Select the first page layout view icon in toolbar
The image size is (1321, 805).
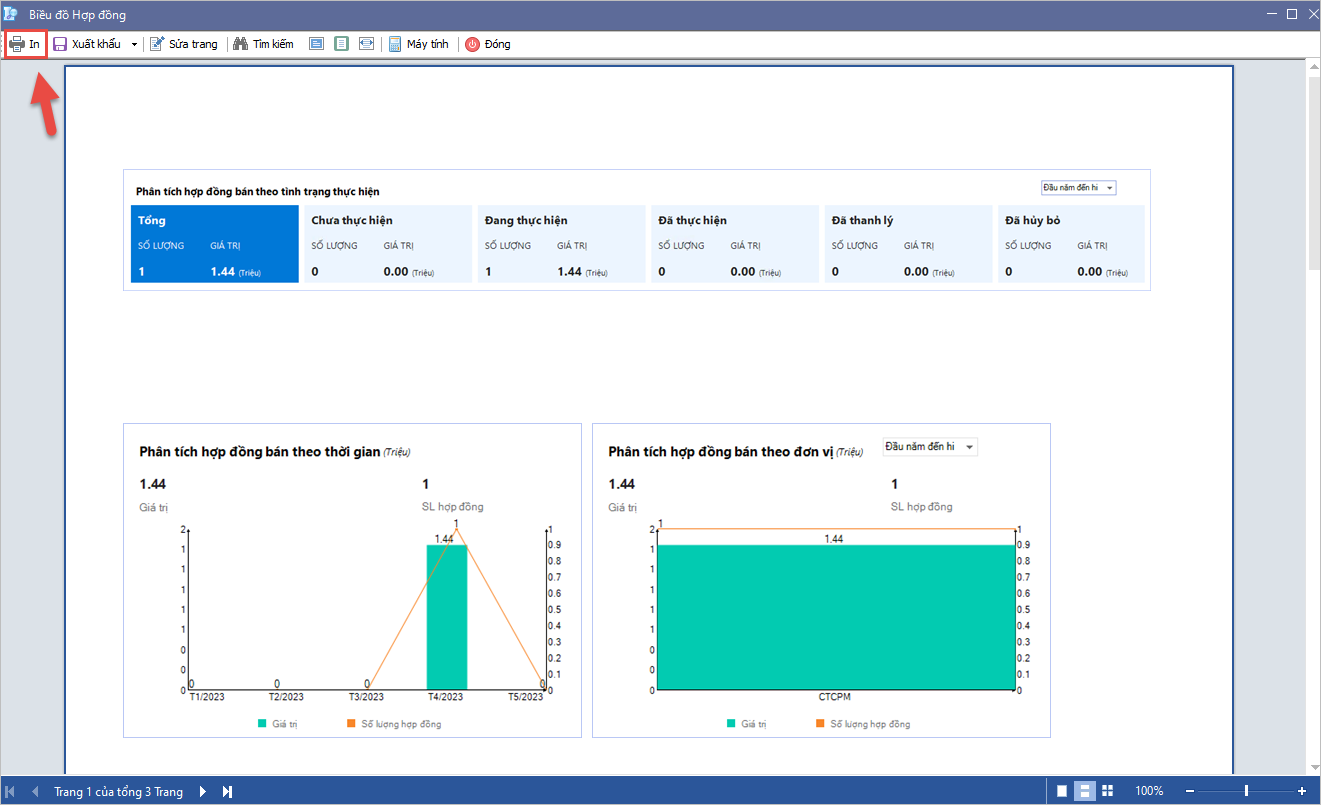coord(316,44)
